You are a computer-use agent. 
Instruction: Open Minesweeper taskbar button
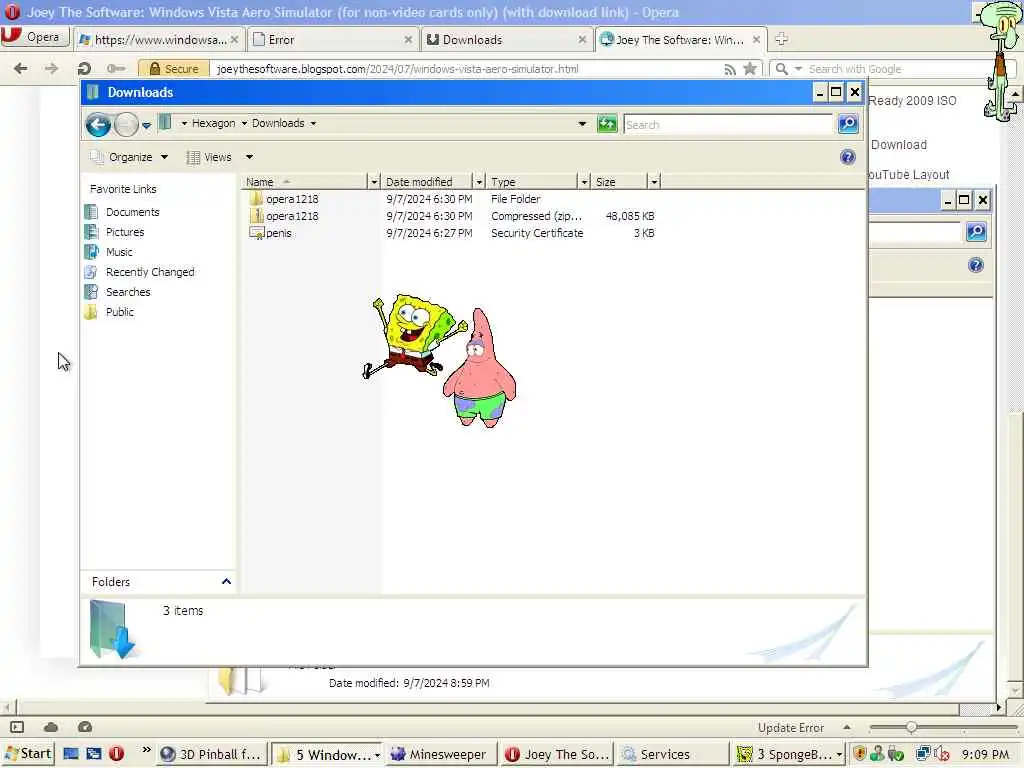click(x=440, y=754)
